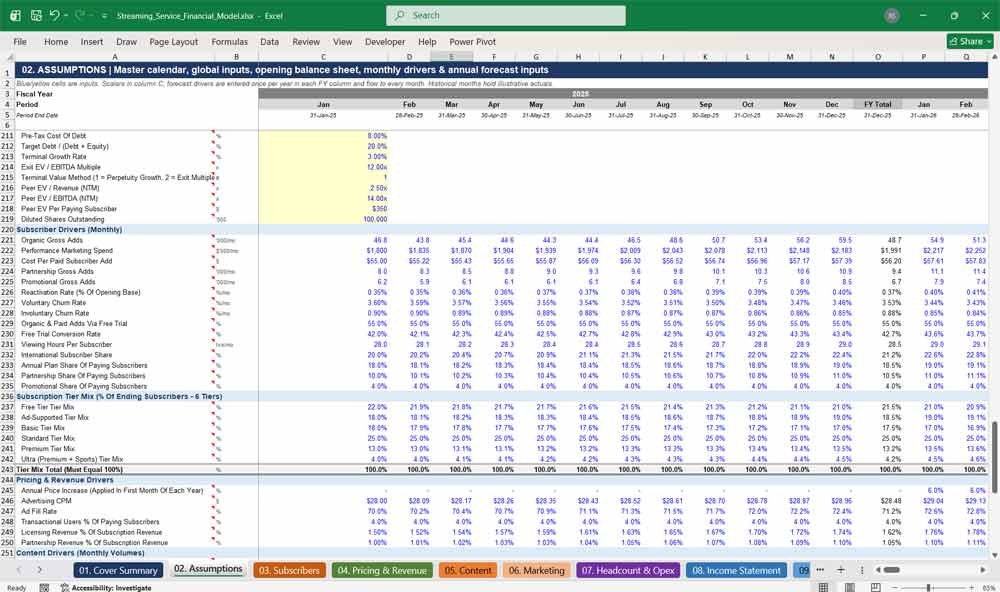1000x592 pixels.
Task: Click the 63% zoom level button
Action: point(988,588)
